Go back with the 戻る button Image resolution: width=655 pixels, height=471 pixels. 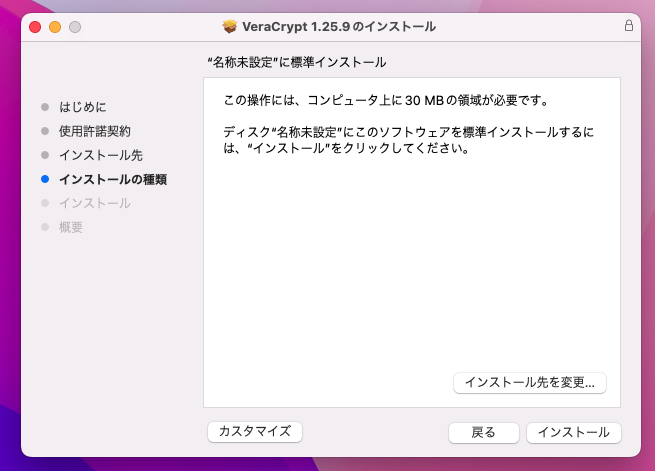tap(483, 432)
